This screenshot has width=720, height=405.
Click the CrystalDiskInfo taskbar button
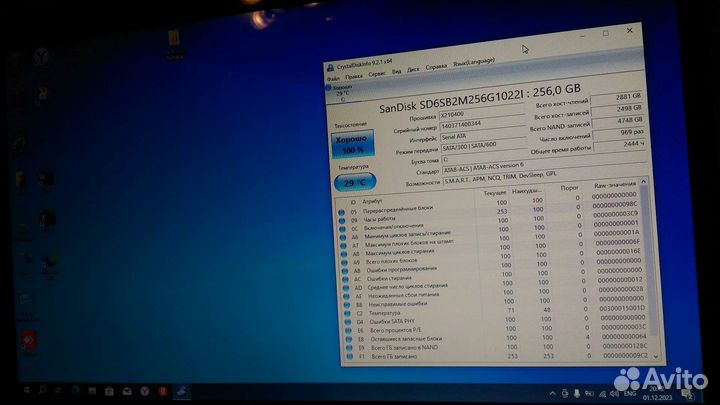click(181, 392)
